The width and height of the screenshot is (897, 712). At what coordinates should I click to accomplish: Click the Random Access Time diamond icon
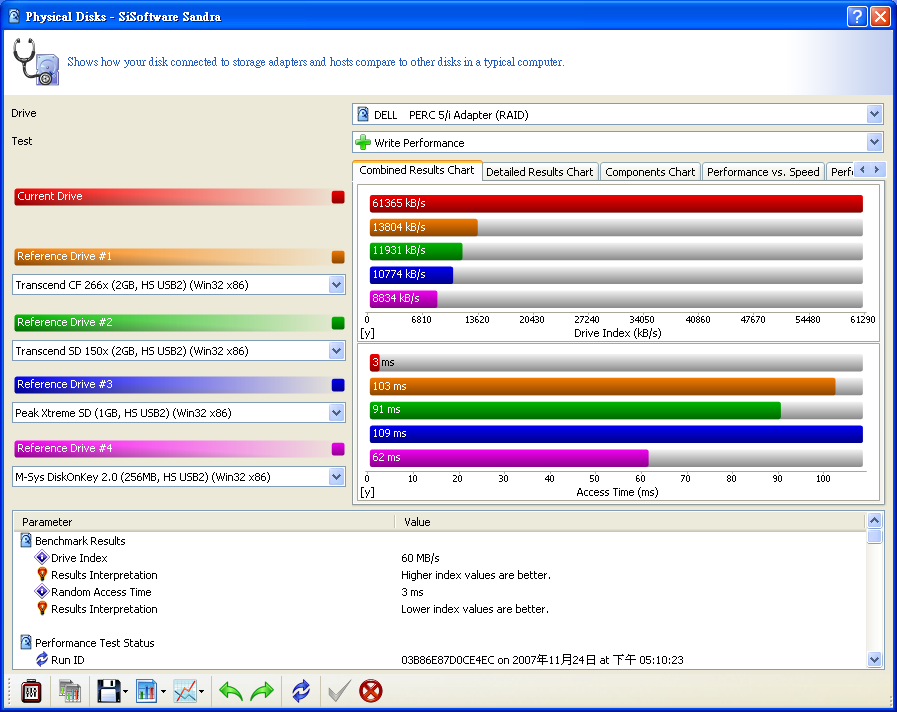42,591
